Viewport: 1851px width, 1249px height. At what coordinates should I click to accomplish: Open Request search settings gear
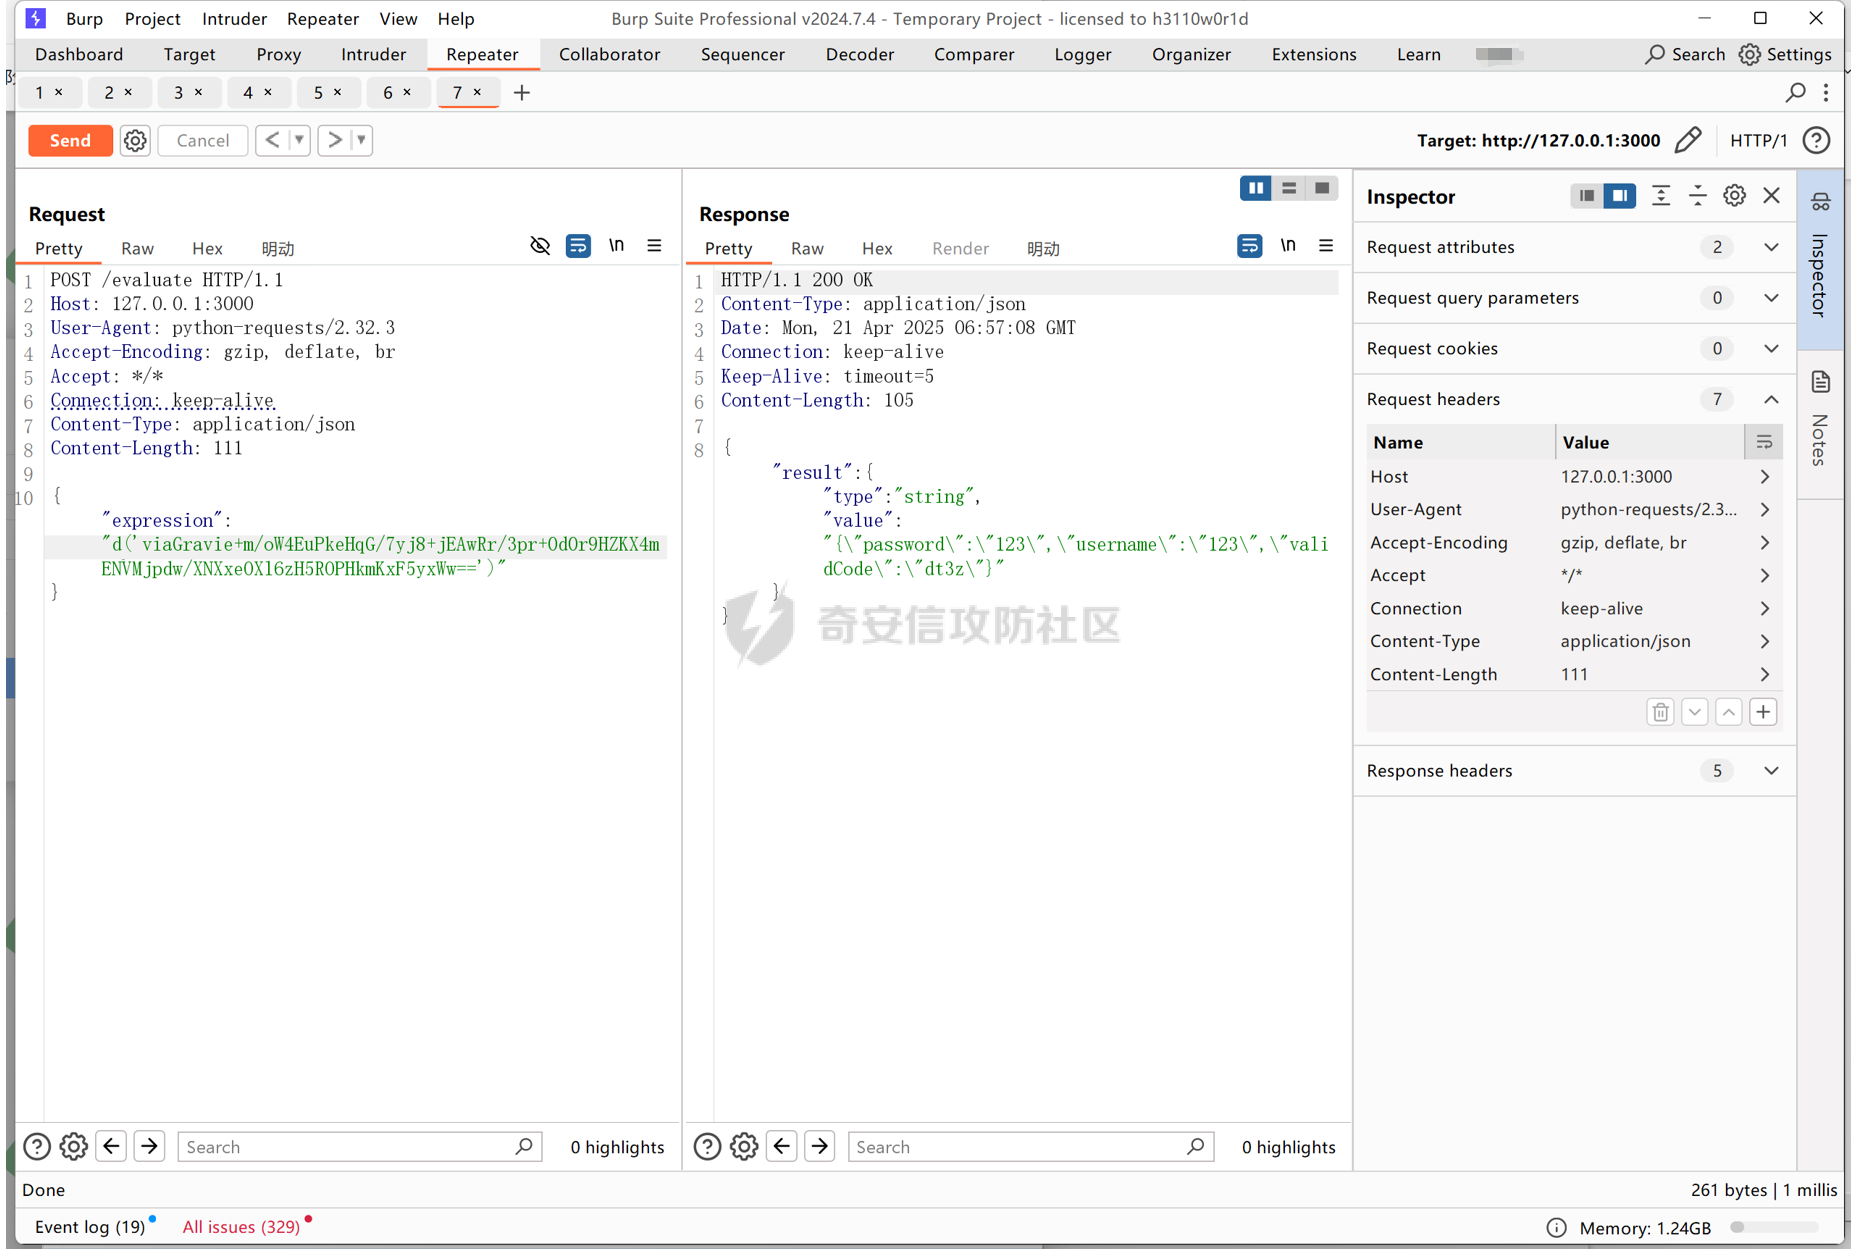[x=74, y=1147]
